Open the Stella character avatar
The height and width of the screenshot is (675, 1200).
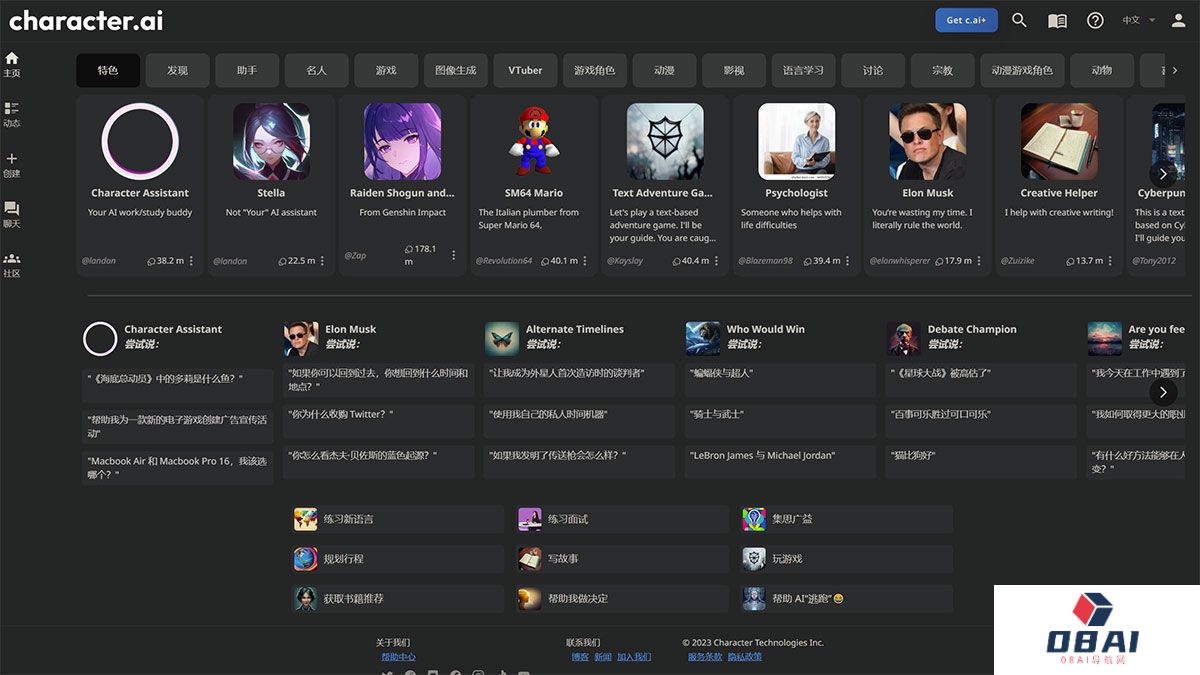click(x=272, y=141)
